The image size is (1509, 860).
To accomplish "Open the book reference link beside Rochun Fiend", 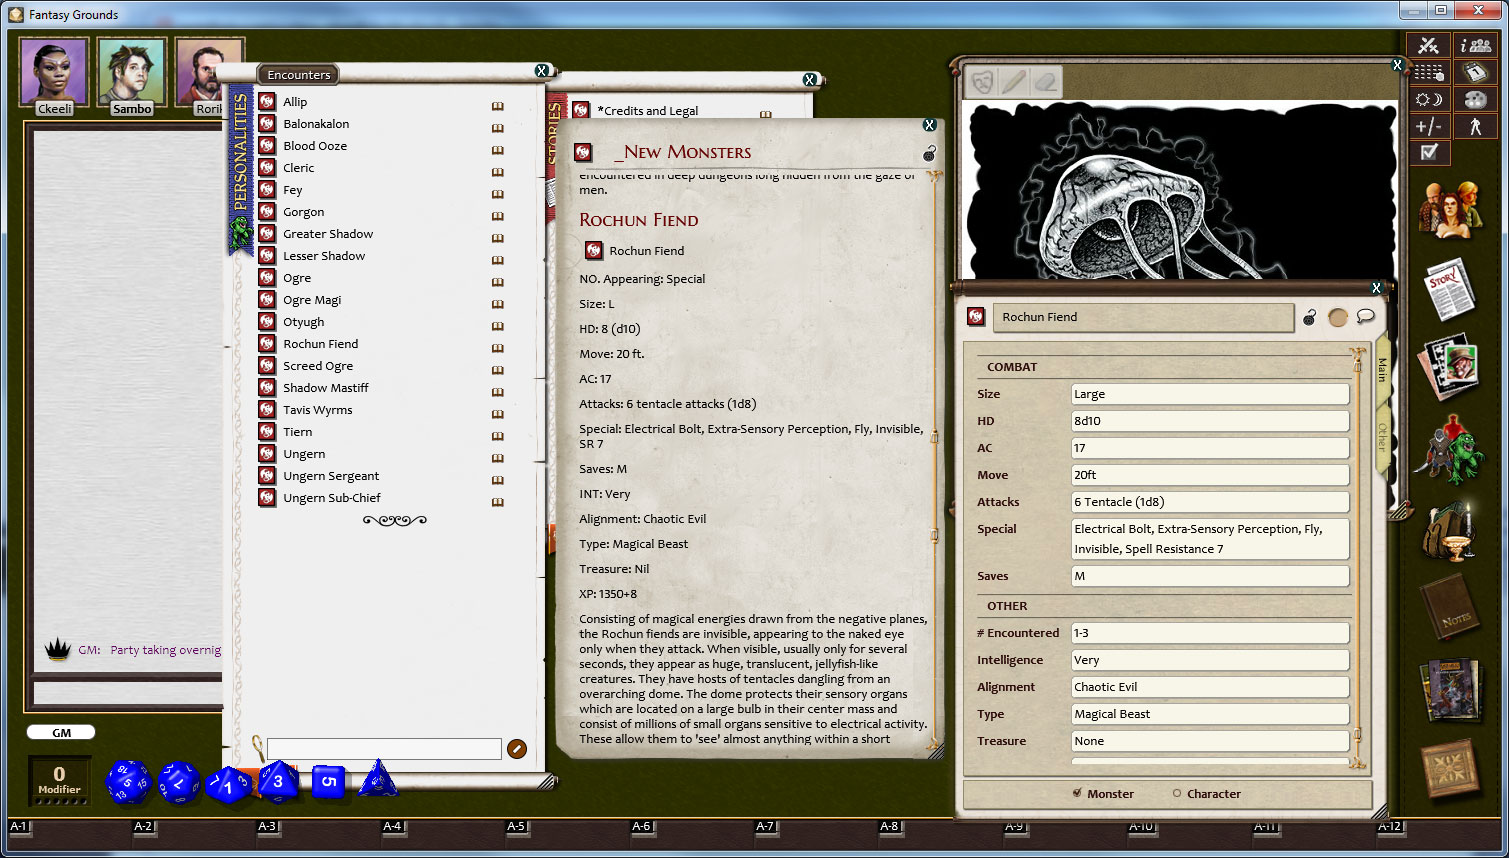I will 497,347.
